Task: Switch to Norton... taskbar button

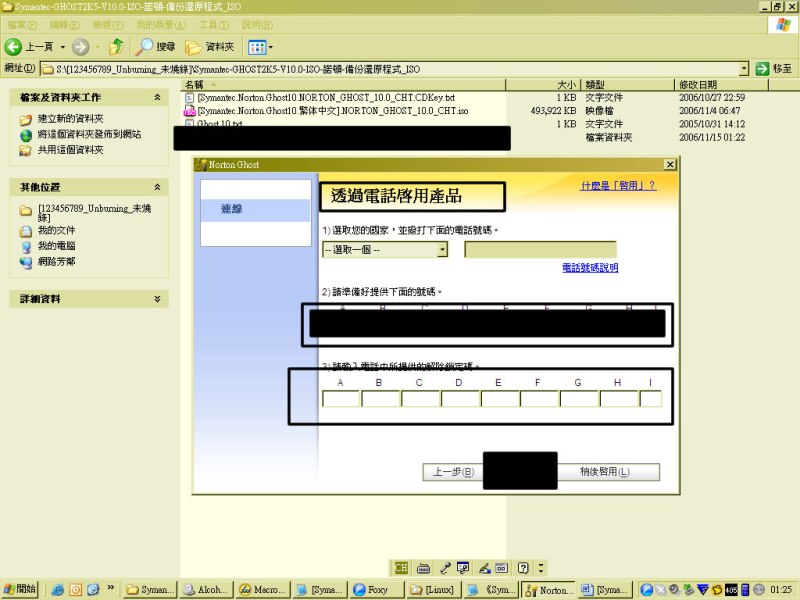Action: point(548,590)
